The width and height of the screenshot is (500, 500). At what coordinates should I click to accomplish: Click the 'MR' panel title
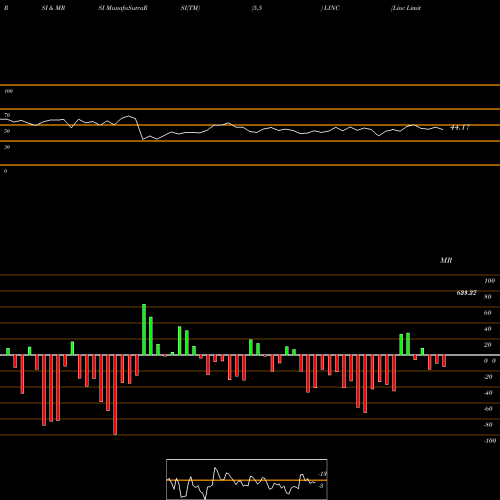(x=446, y=260)
